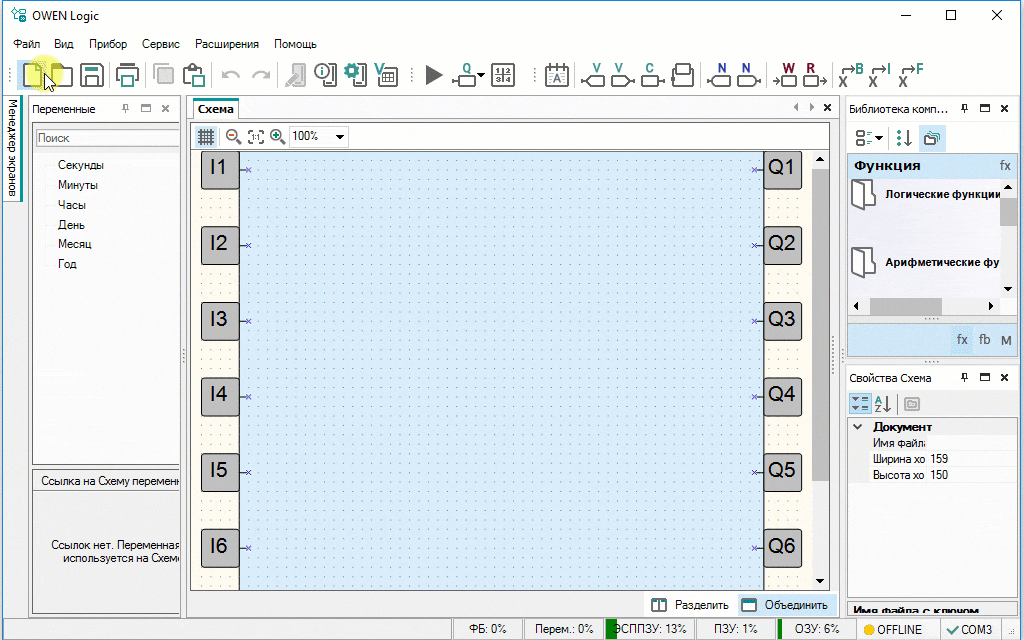Open the variables table icon
Image resolution: width=1024 pixels, height=640 pixels.
[386, 75]
